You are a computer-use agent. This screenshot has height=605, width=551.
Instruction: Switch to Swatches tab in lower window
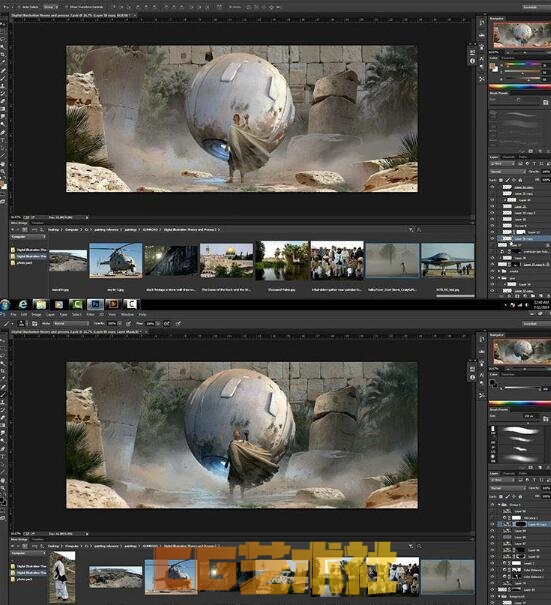[508, 374]
